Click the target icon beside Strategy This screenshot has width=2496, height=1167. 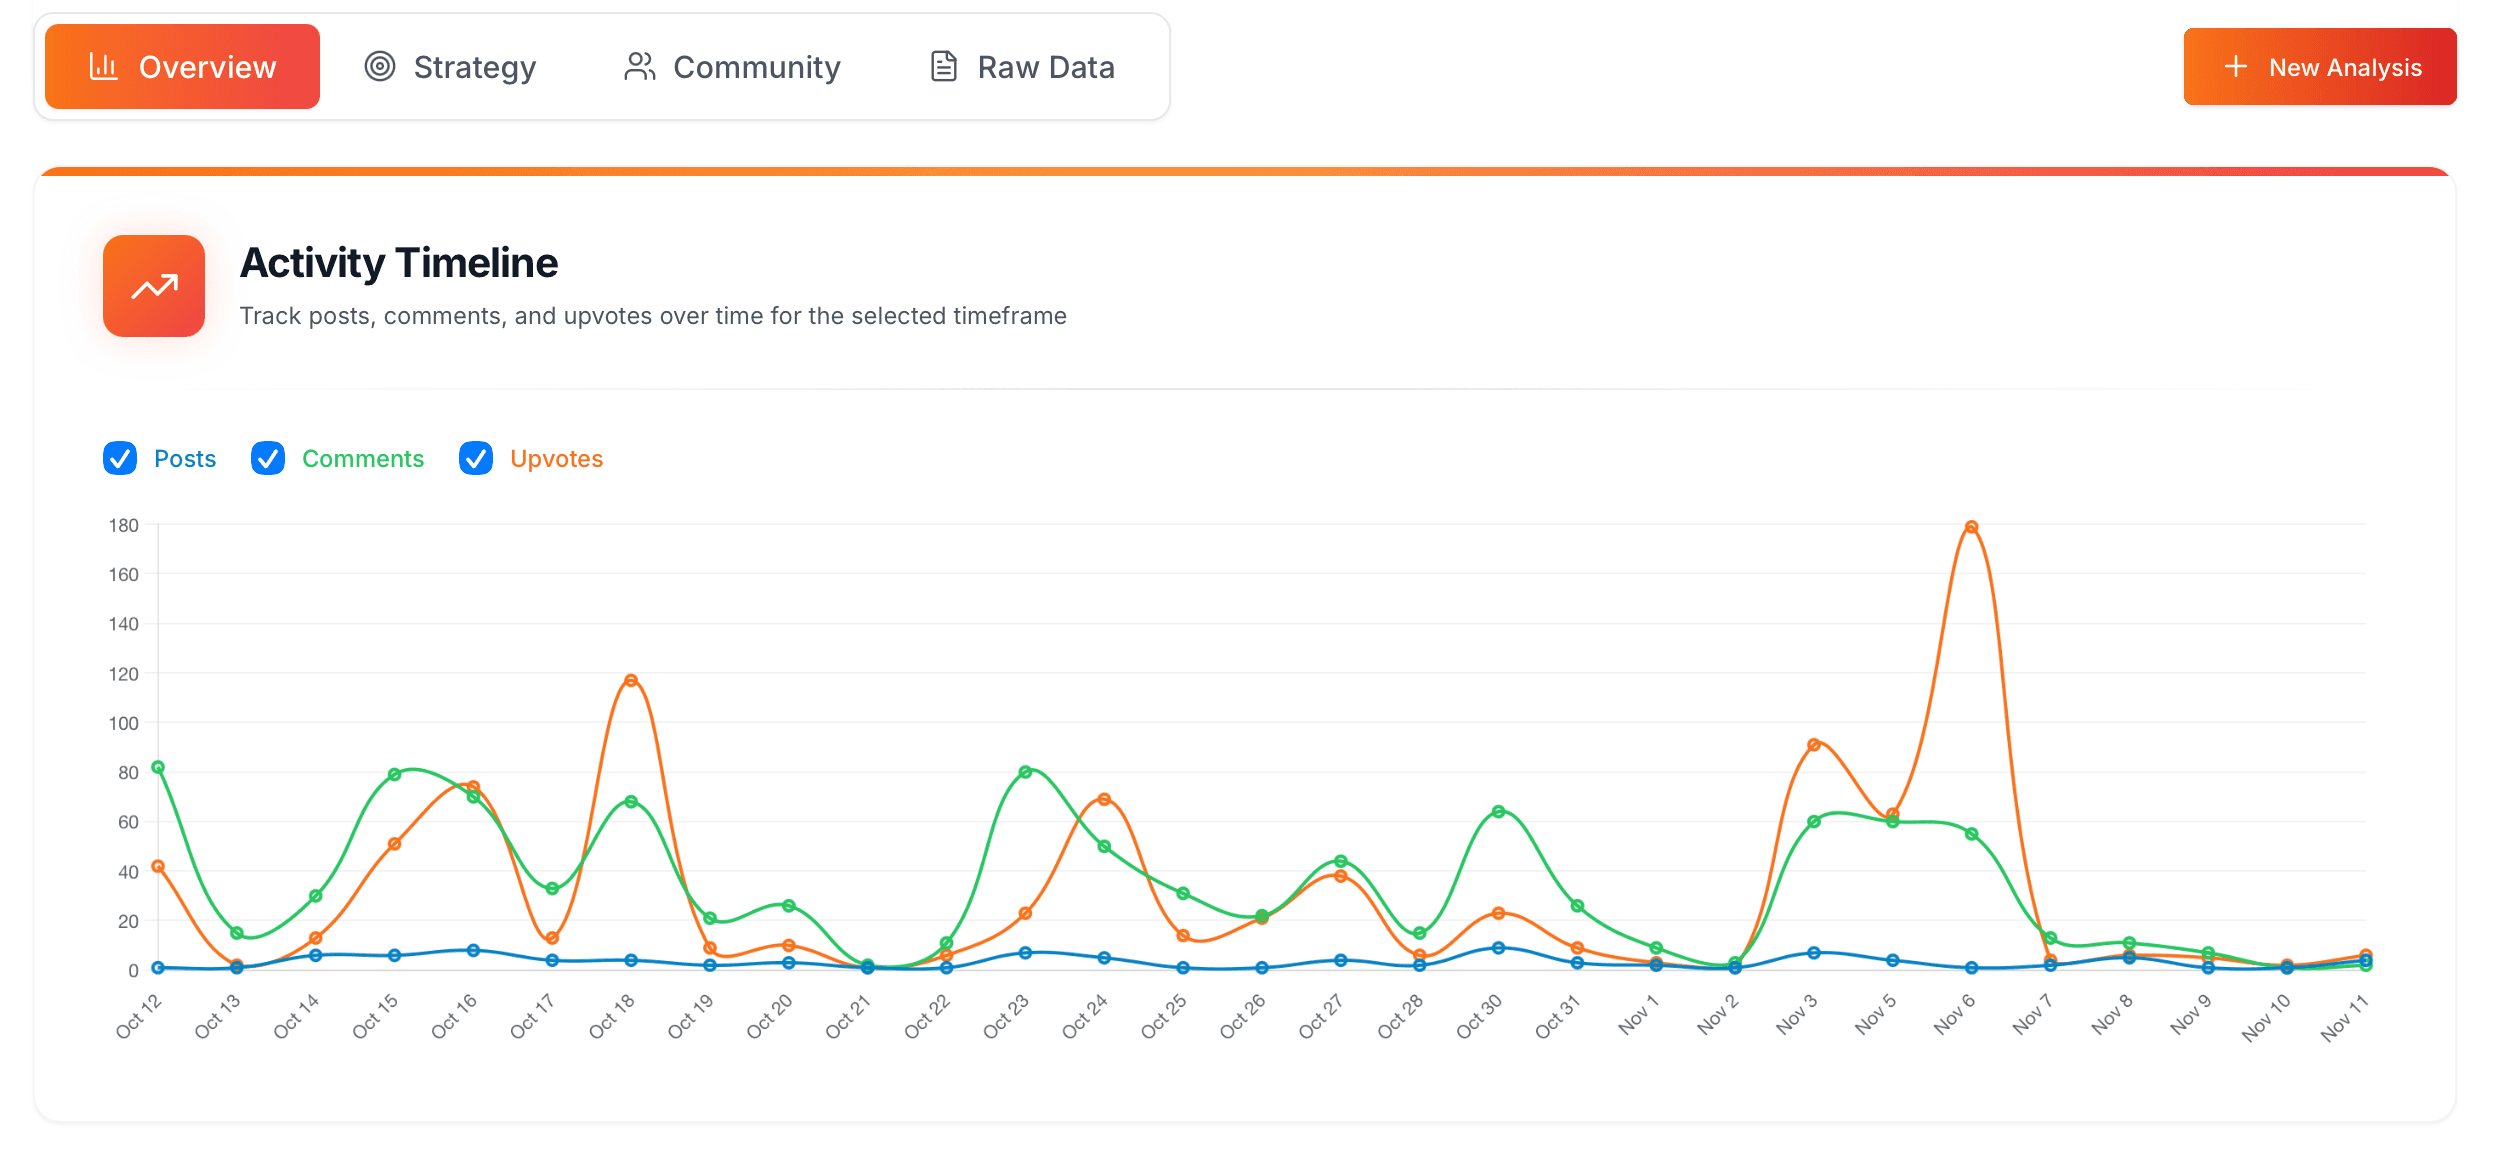tap(380, 67)
